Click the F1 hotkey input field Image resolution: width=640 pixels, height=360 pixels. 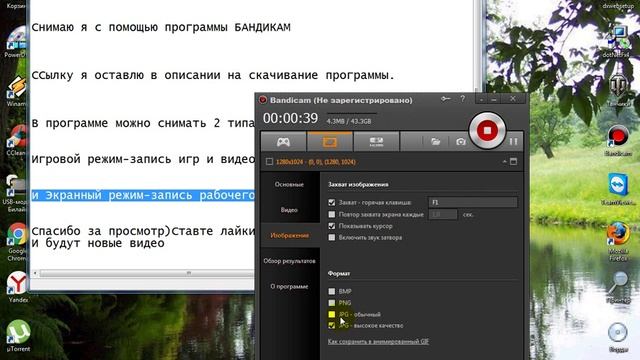pos(473,202)
